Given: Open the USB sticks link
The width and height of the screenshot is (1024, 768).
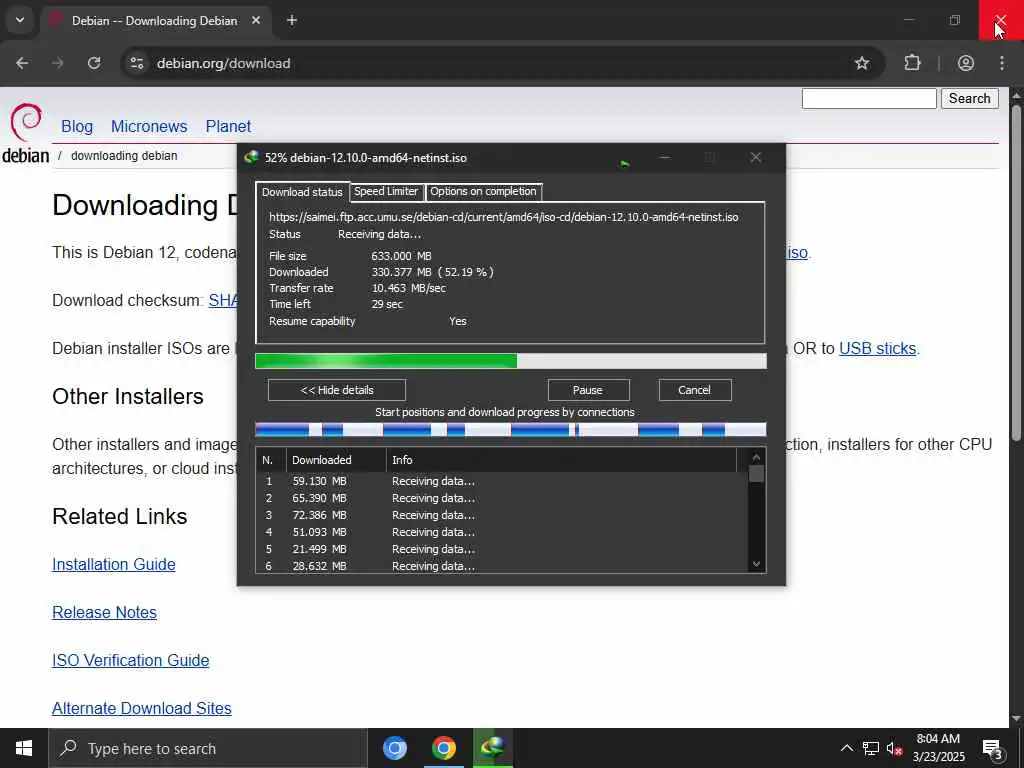Looking at the screenshot, I should 877,348.
